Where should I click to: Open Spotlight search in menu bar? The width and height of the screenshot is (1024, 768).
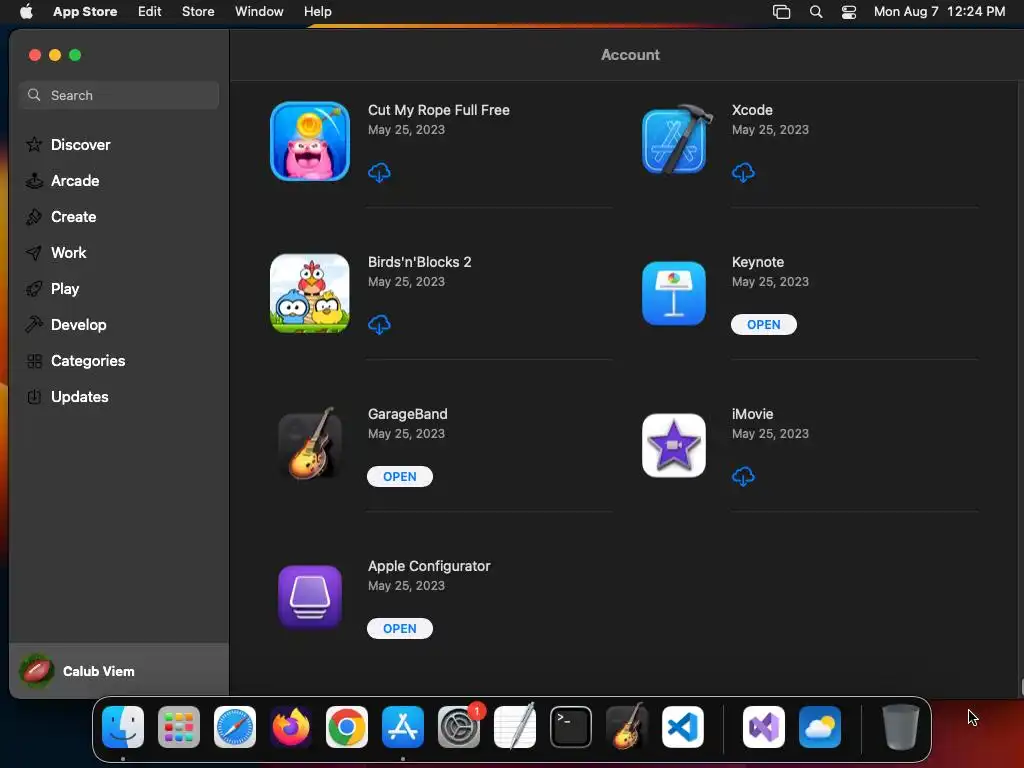816,11
